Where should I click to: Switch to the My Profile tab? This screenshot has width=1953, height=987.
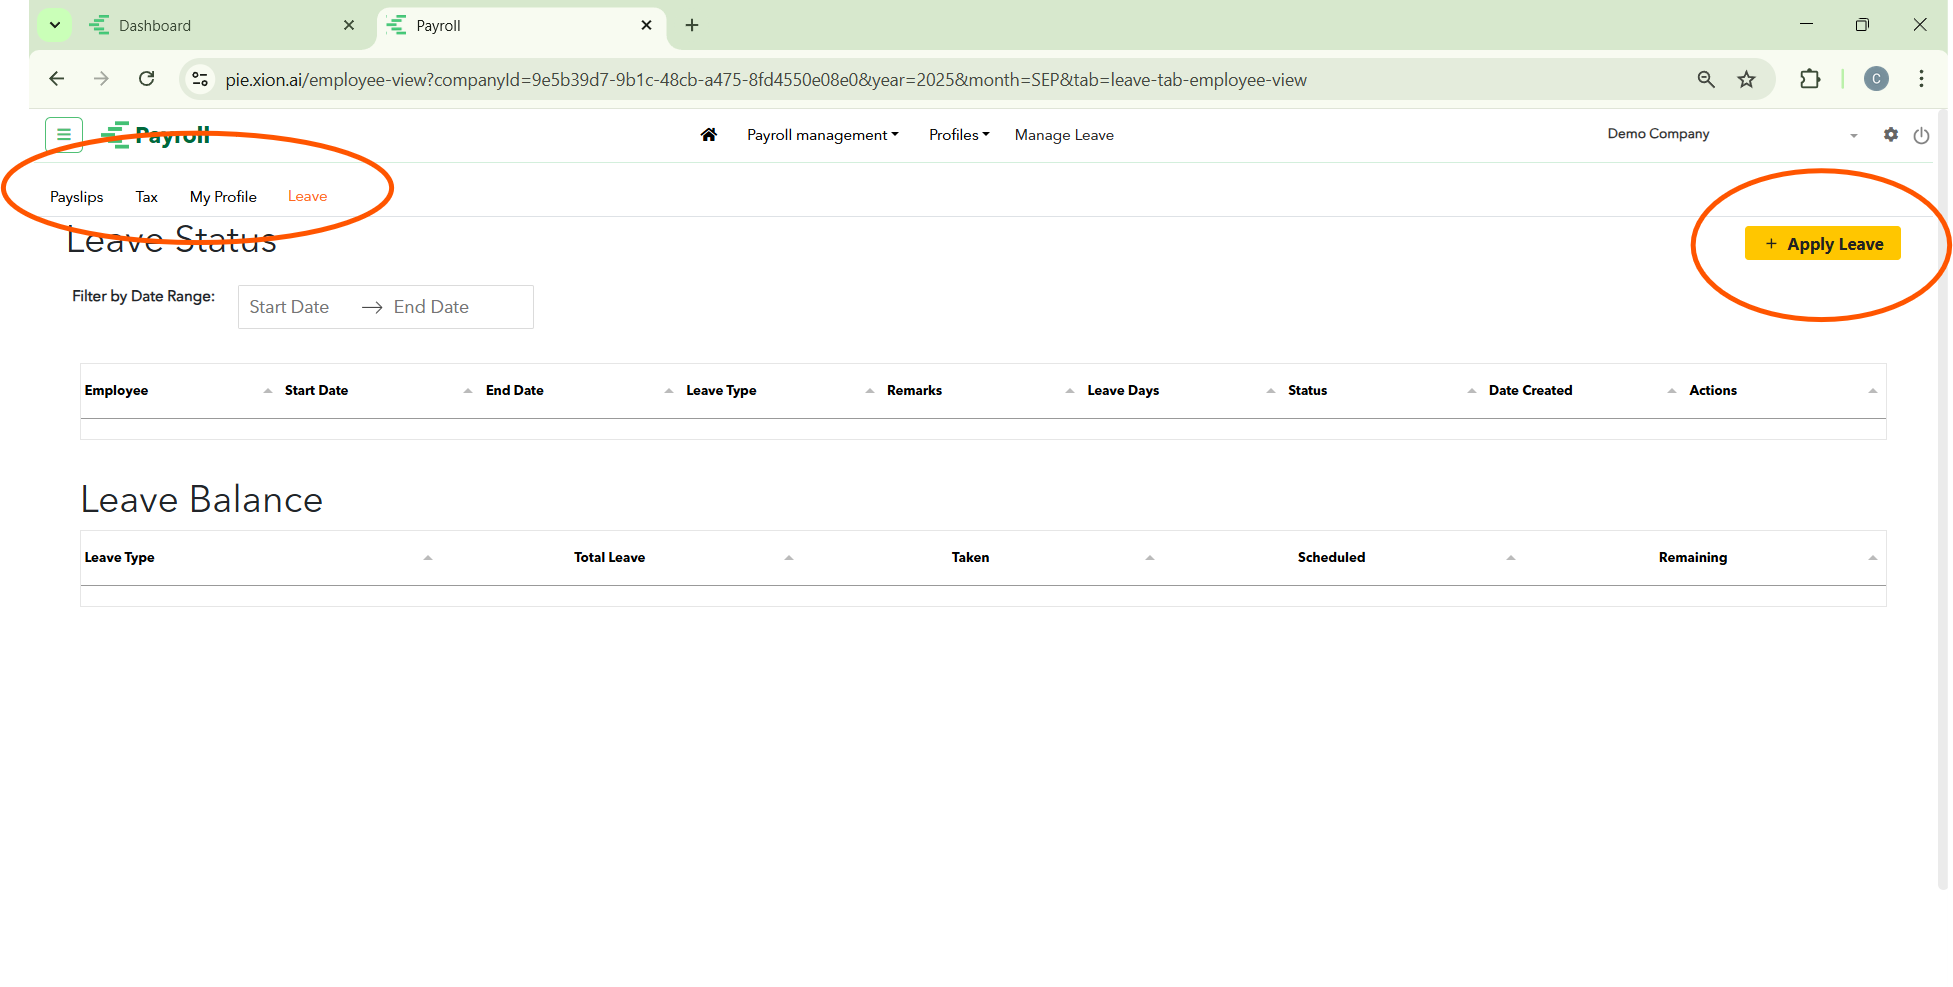[x=223, y=197]
